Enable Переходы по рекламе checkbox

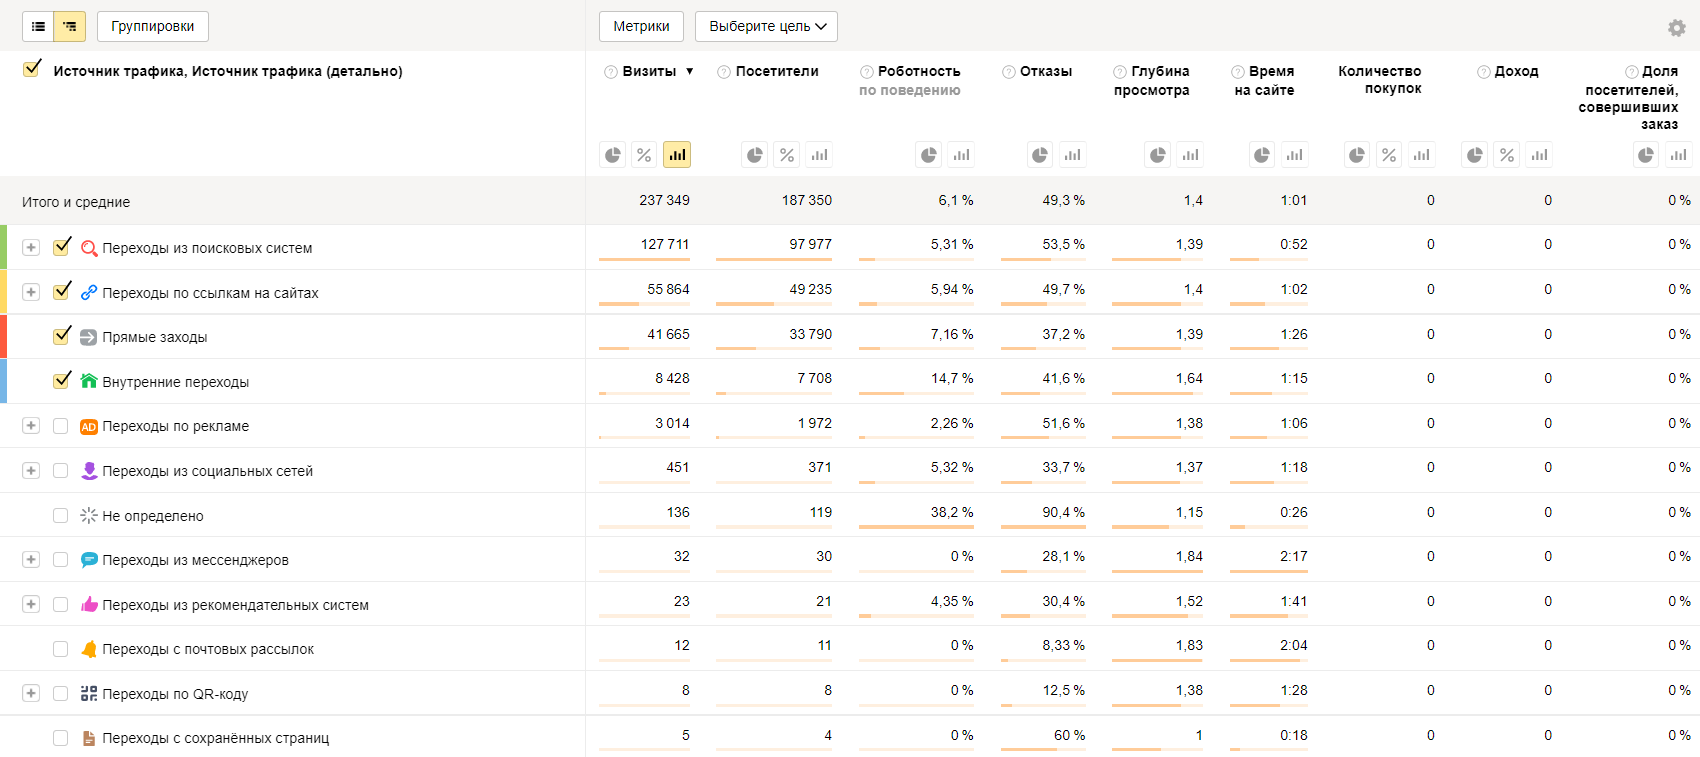click(60, 426)
